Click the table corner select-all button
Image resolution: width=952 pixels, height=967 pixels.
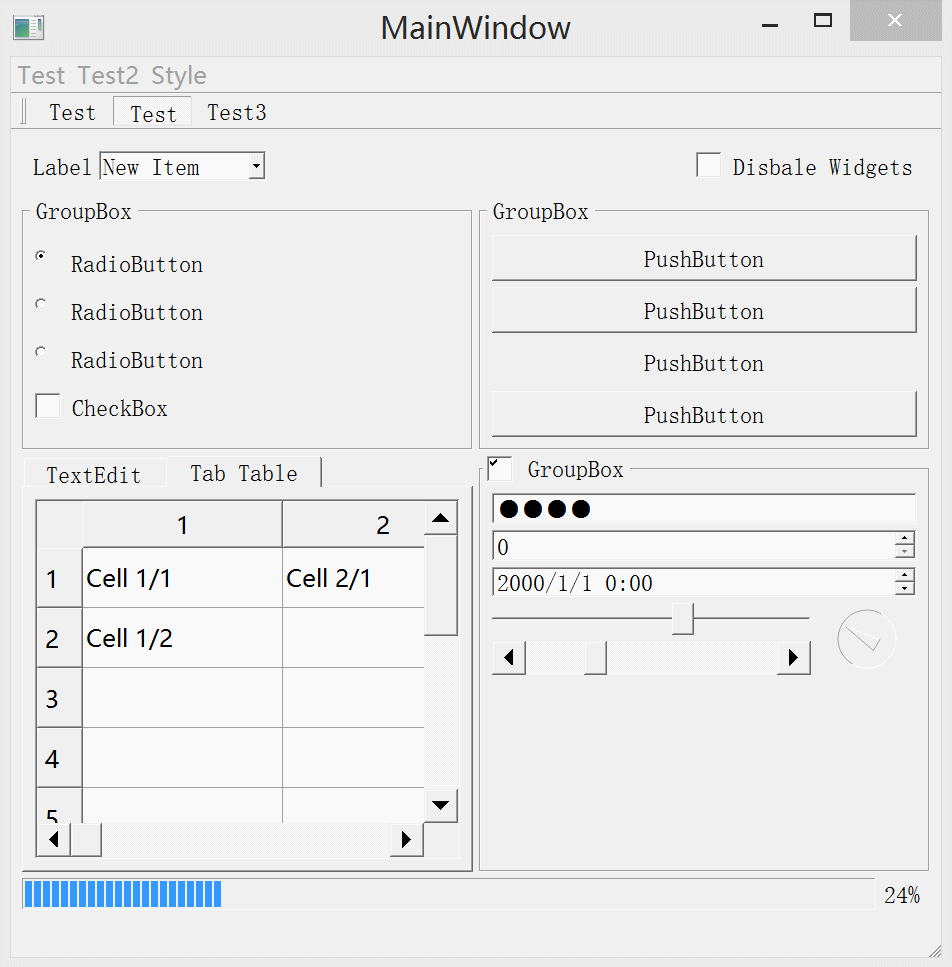pyautogui.click(x=59, y=525)
